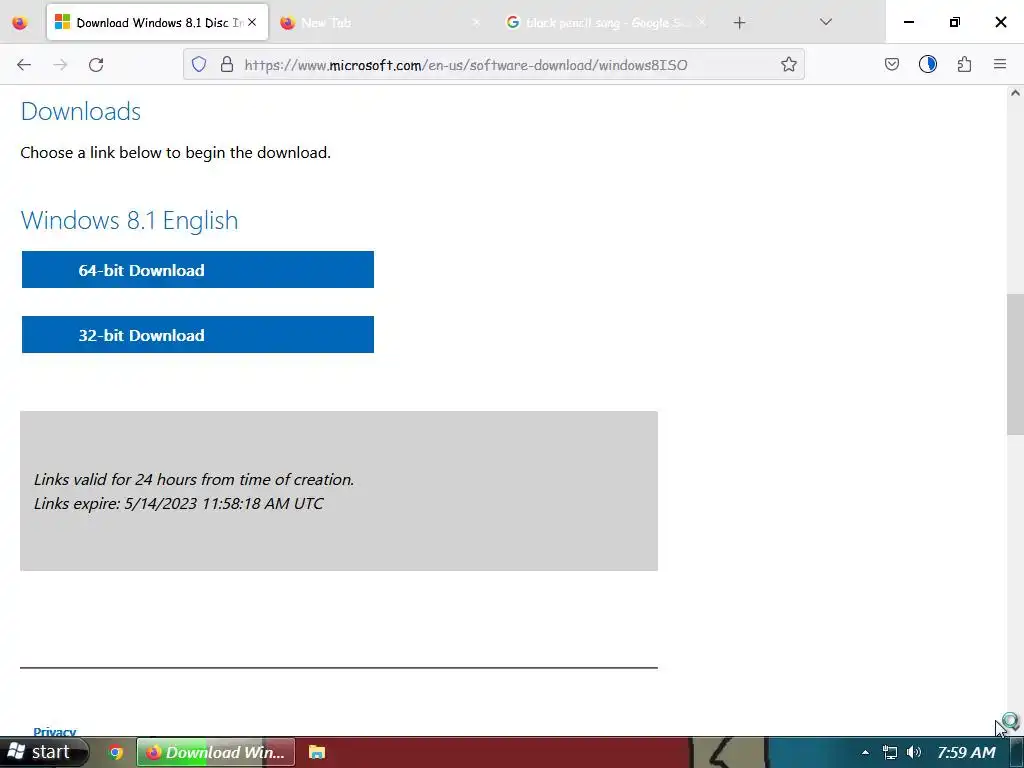Click the scrollbar up arrow
The height and width of the screenshot is (768, 1024).
tap(1016, 93)
